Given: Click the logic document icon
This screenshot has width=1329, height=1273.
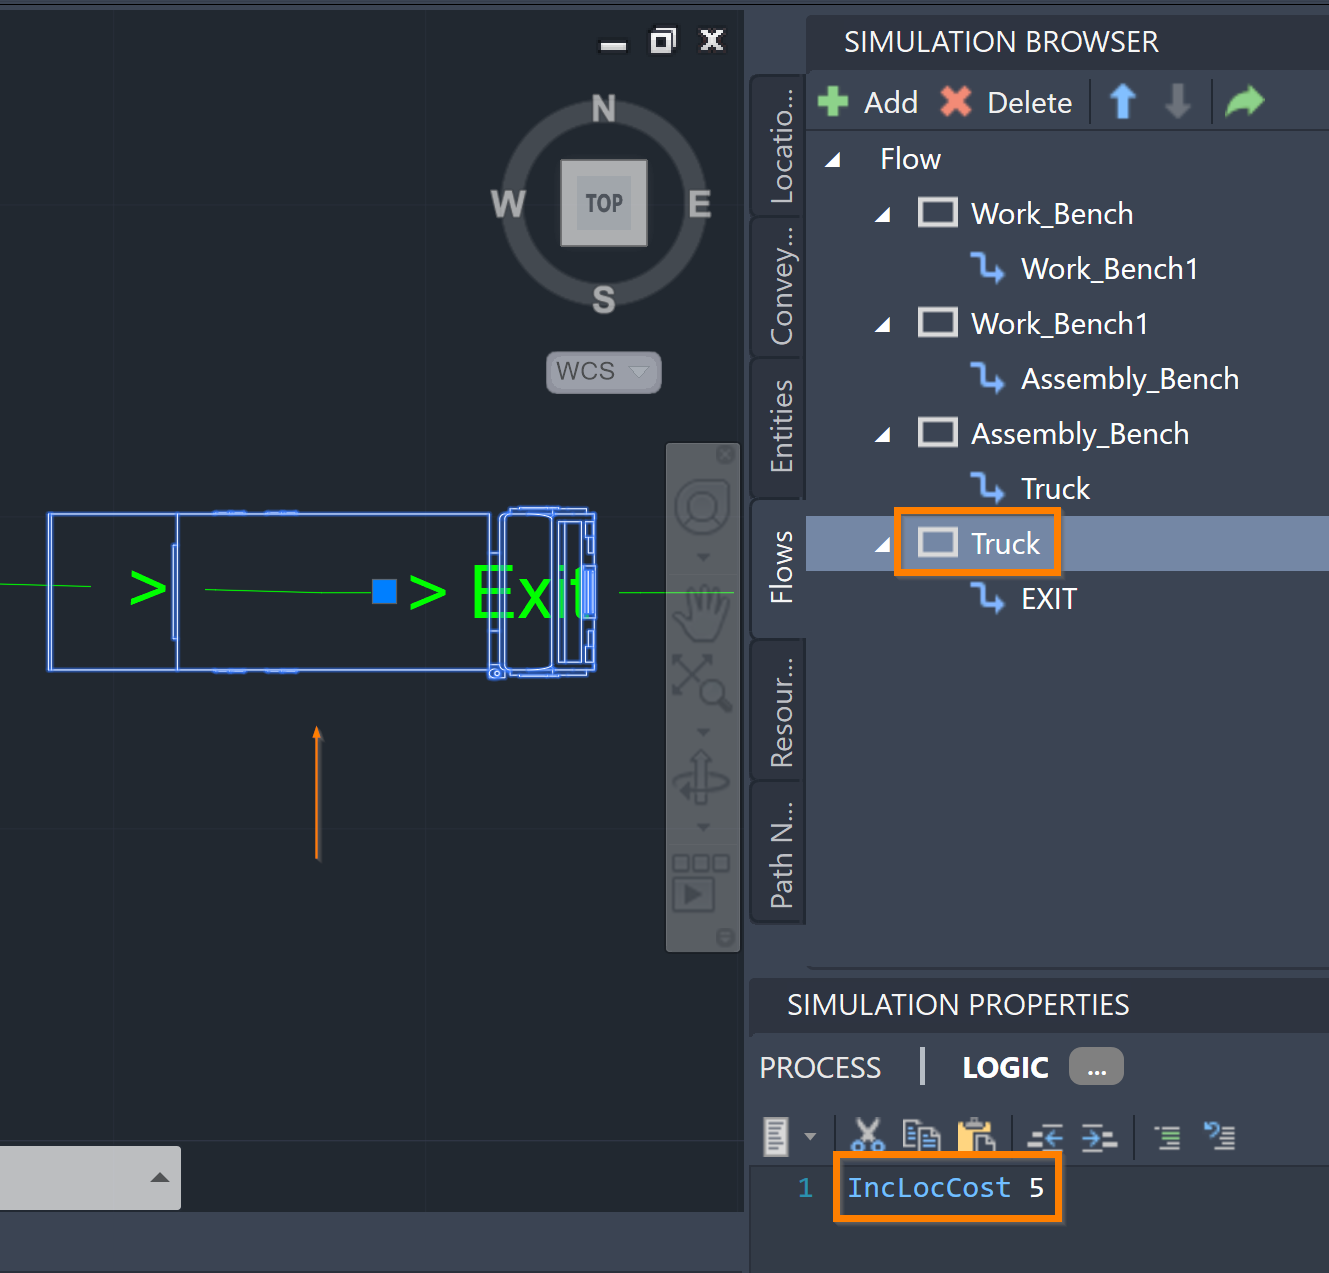Looking at the screenshot, I should [x=777, y=1137].
